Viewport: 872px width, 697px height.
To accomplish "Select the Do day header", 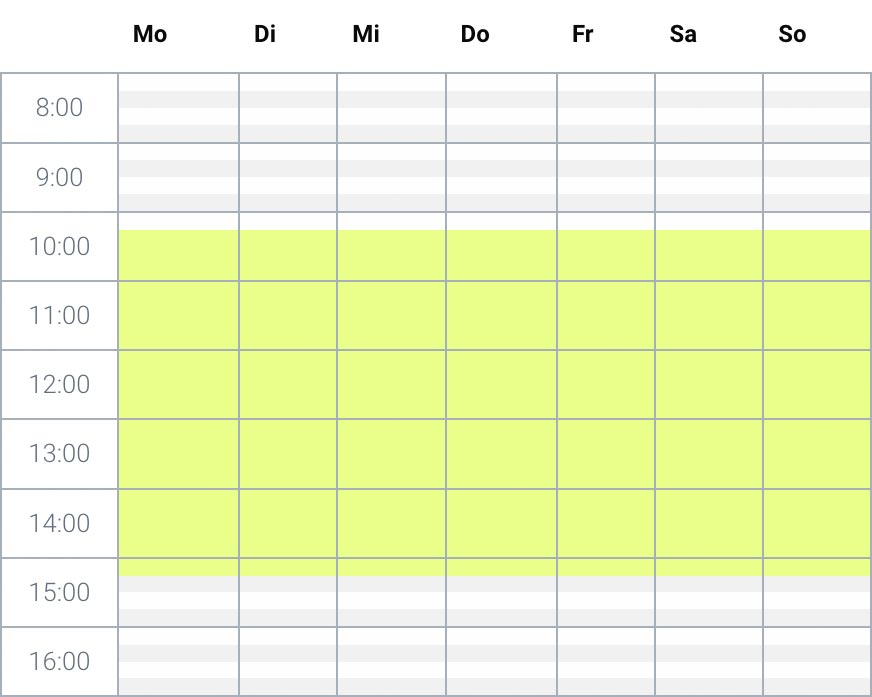I will pyautogui.click(x=475, y=35).
